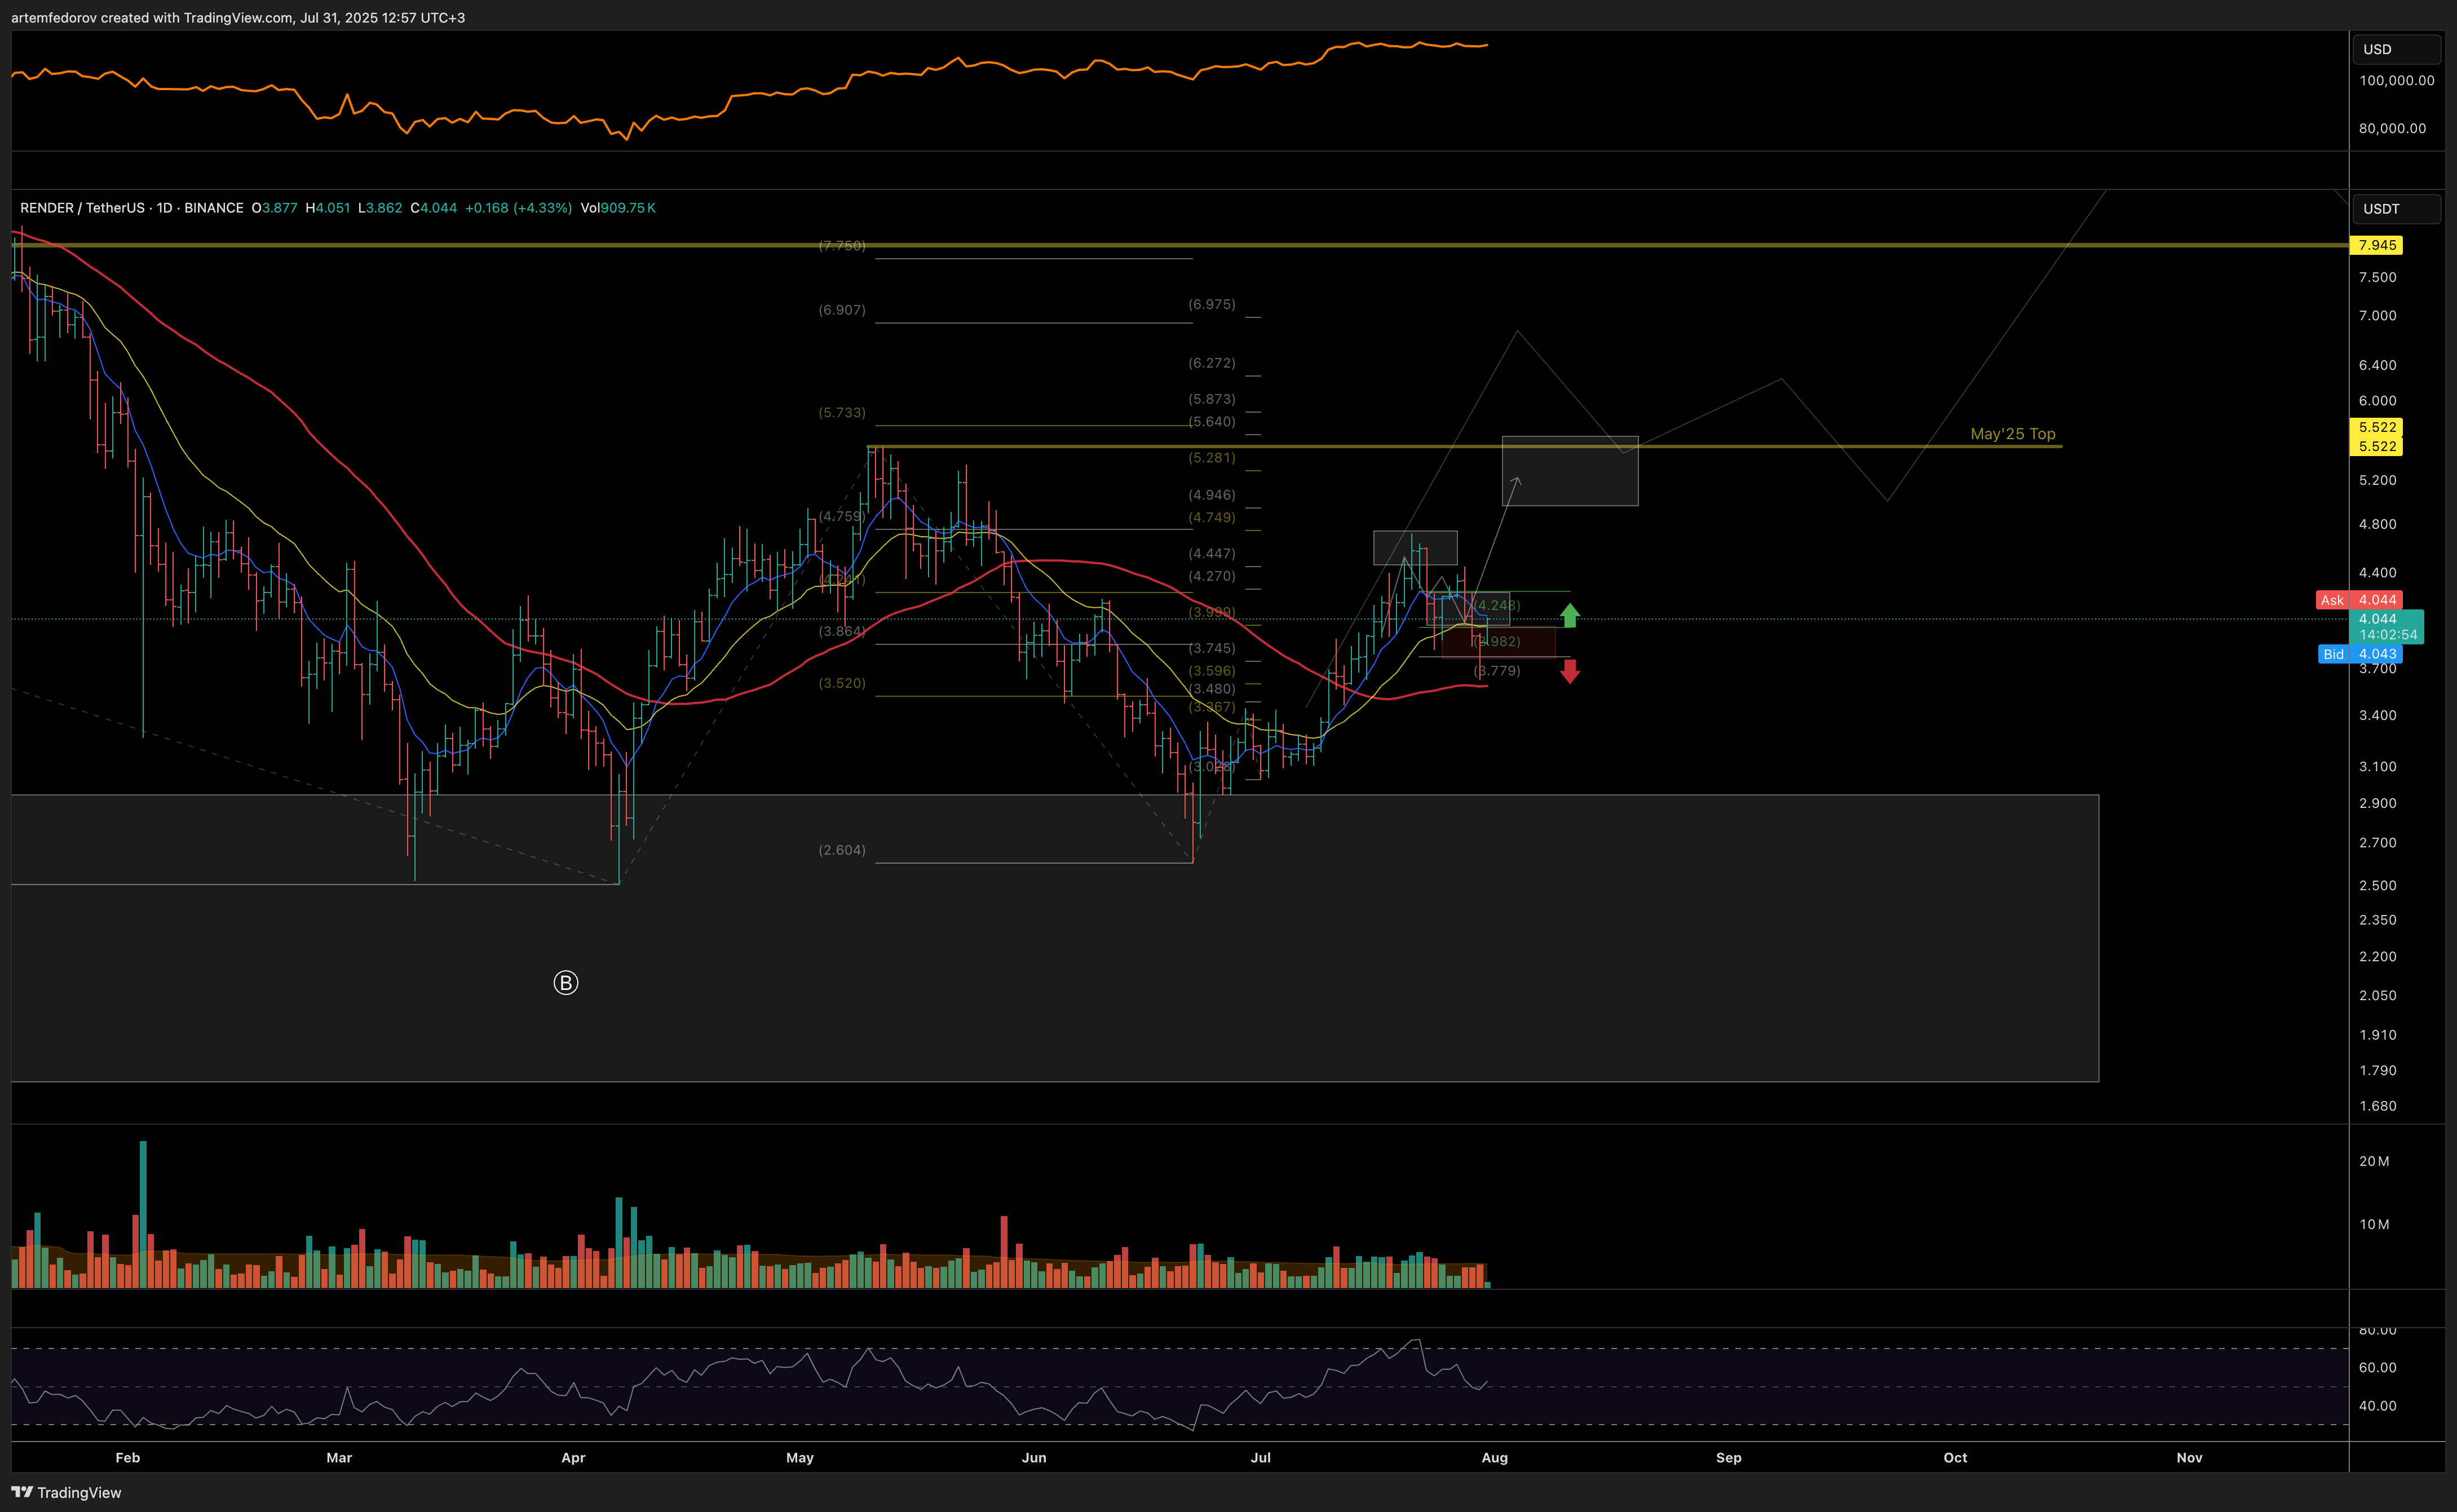Image resolution: width=2457 pixels, height=1512 pixels.
Task: Click the red Ask 4.044 price label
Action: [x=2359, y=600]
